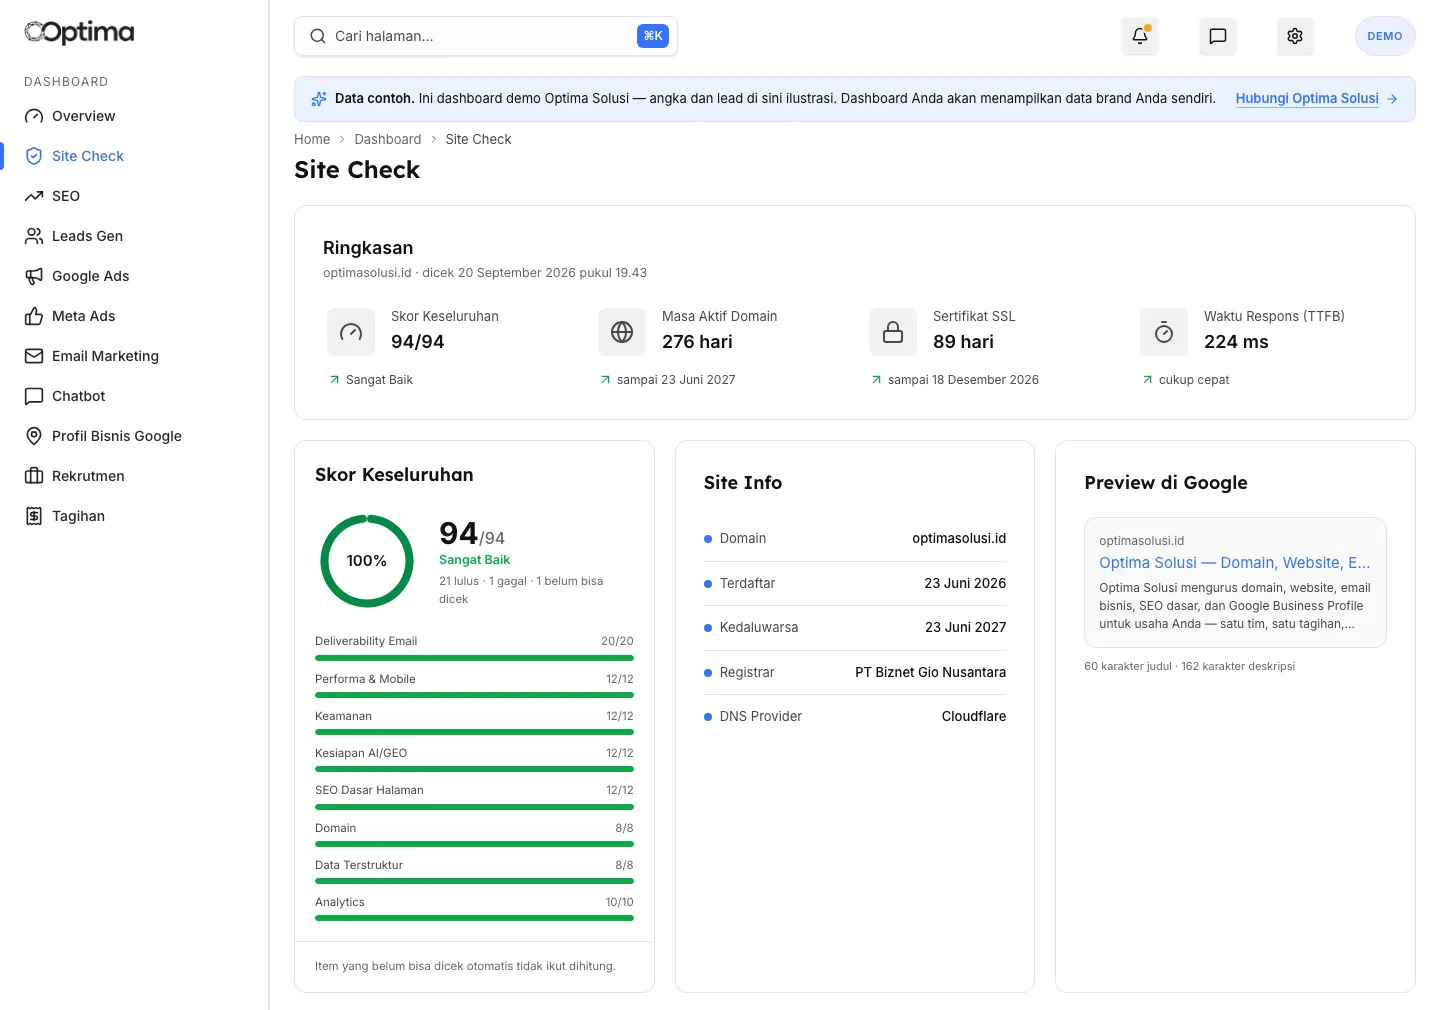This screenshot has height=1010, width=1440.
Task: Click the sparkle icon in demo banner
Action: pos(319,99)
